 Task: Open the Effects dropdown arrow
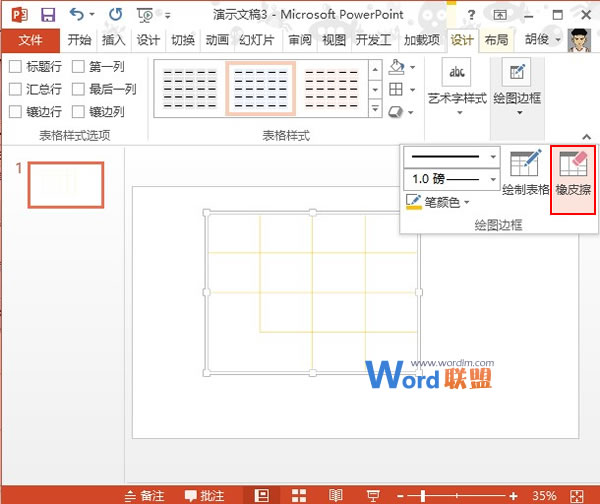(411, 113)
